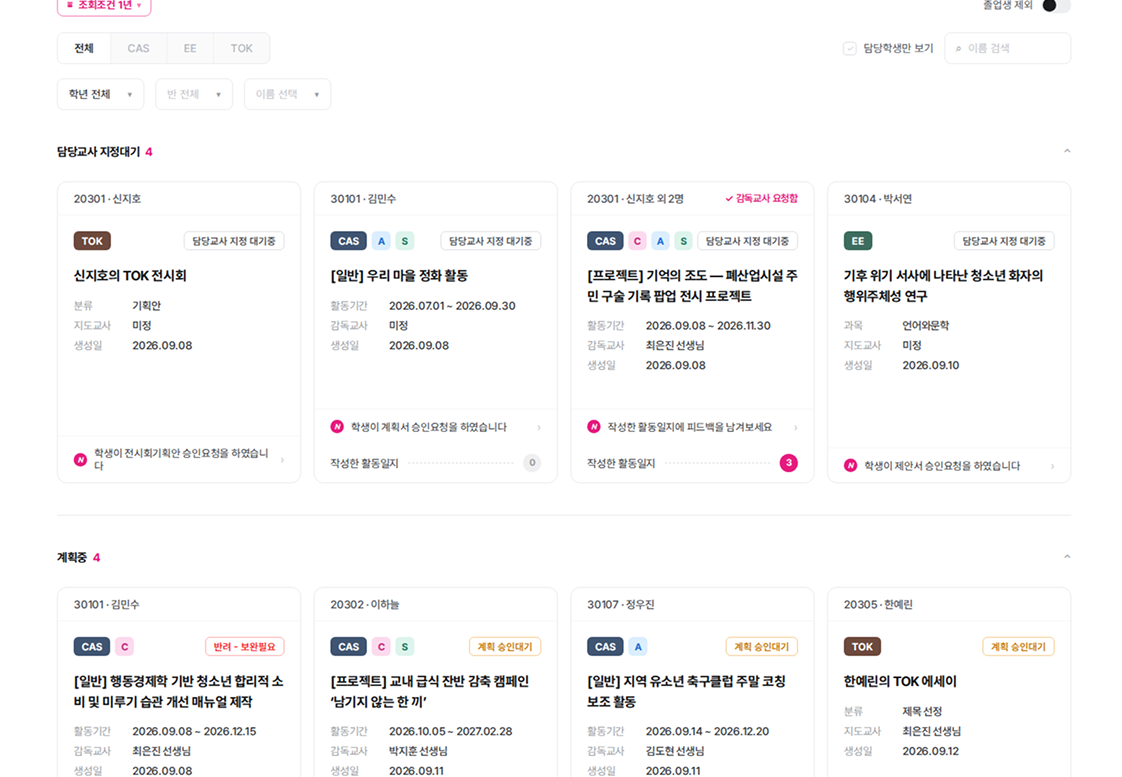Open 신지호의 TOK 전시회 card title
The image size is (1122, 777).
(x=130, y=275)
